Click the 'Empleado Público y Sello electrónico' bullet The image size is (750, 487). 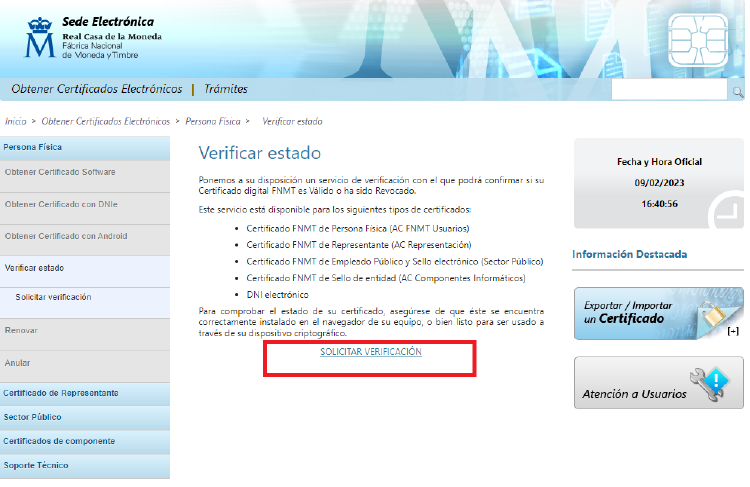click(395, 262)
